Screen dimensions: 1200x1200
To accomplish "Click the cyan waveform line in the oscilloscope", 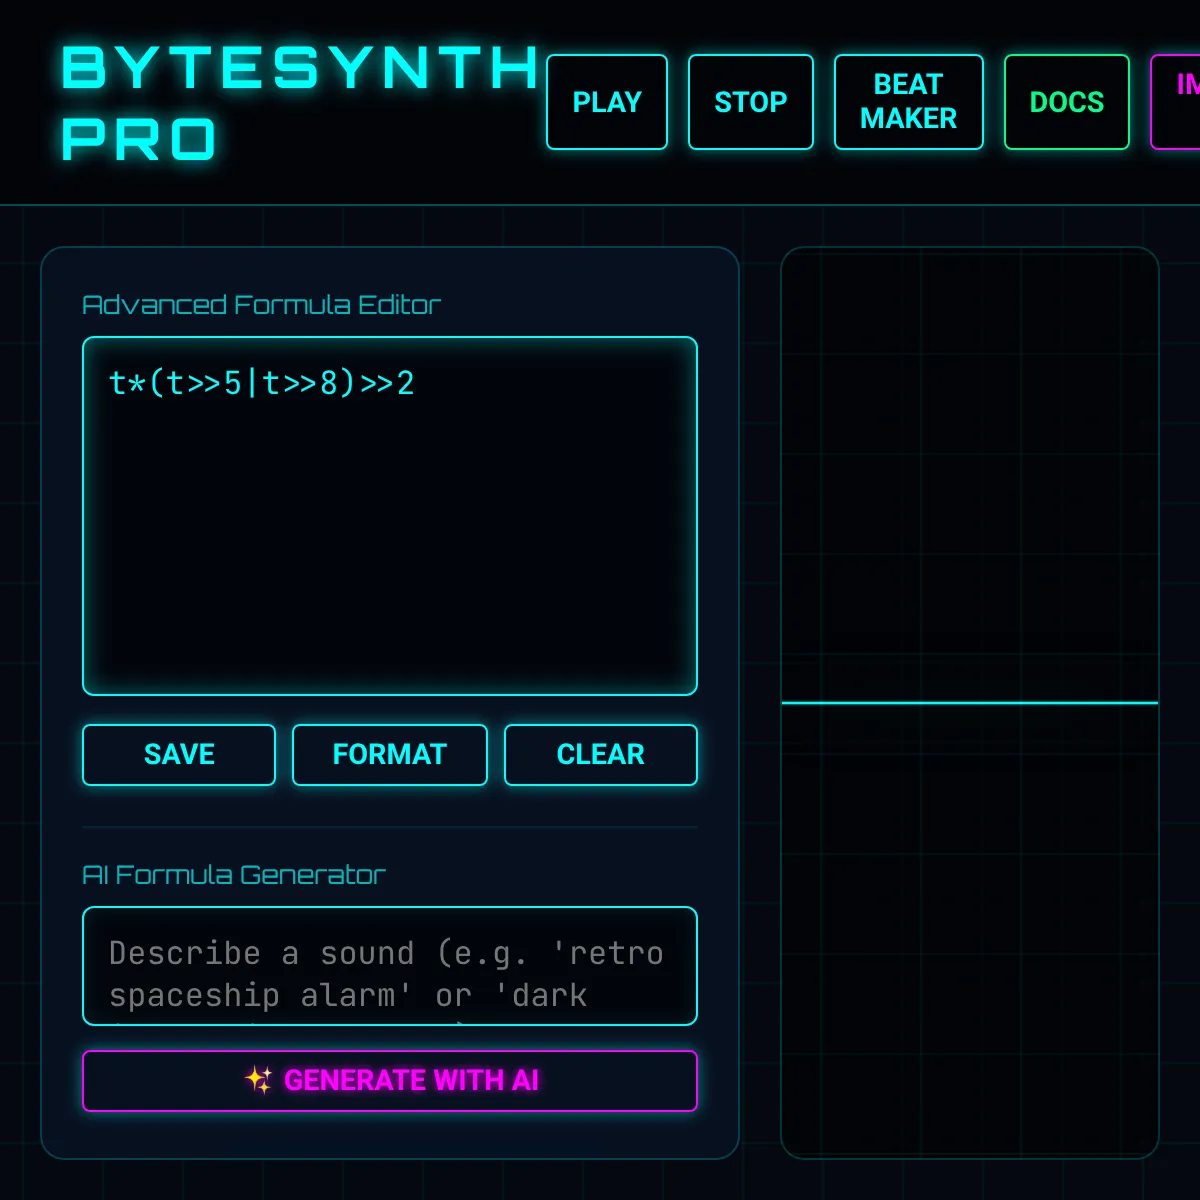I will 969,703.
